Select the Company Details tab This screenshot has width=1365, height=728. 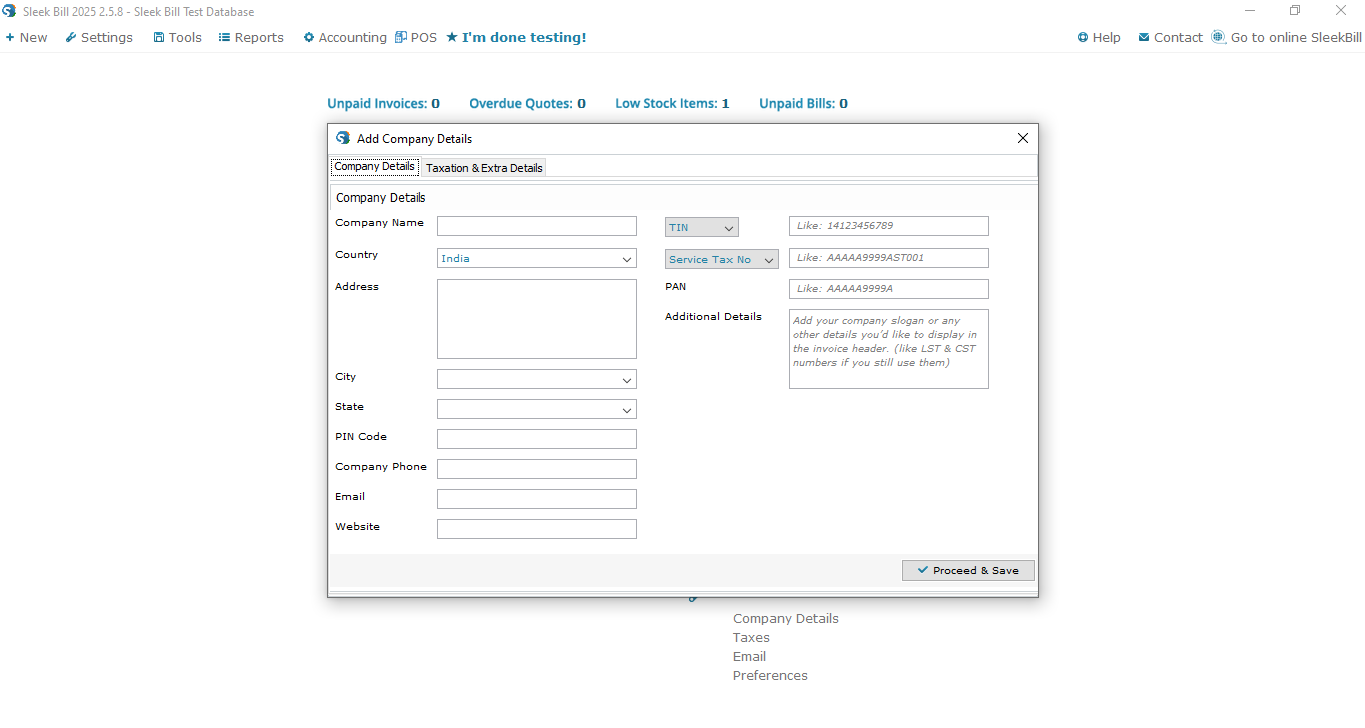pos(374,166)
